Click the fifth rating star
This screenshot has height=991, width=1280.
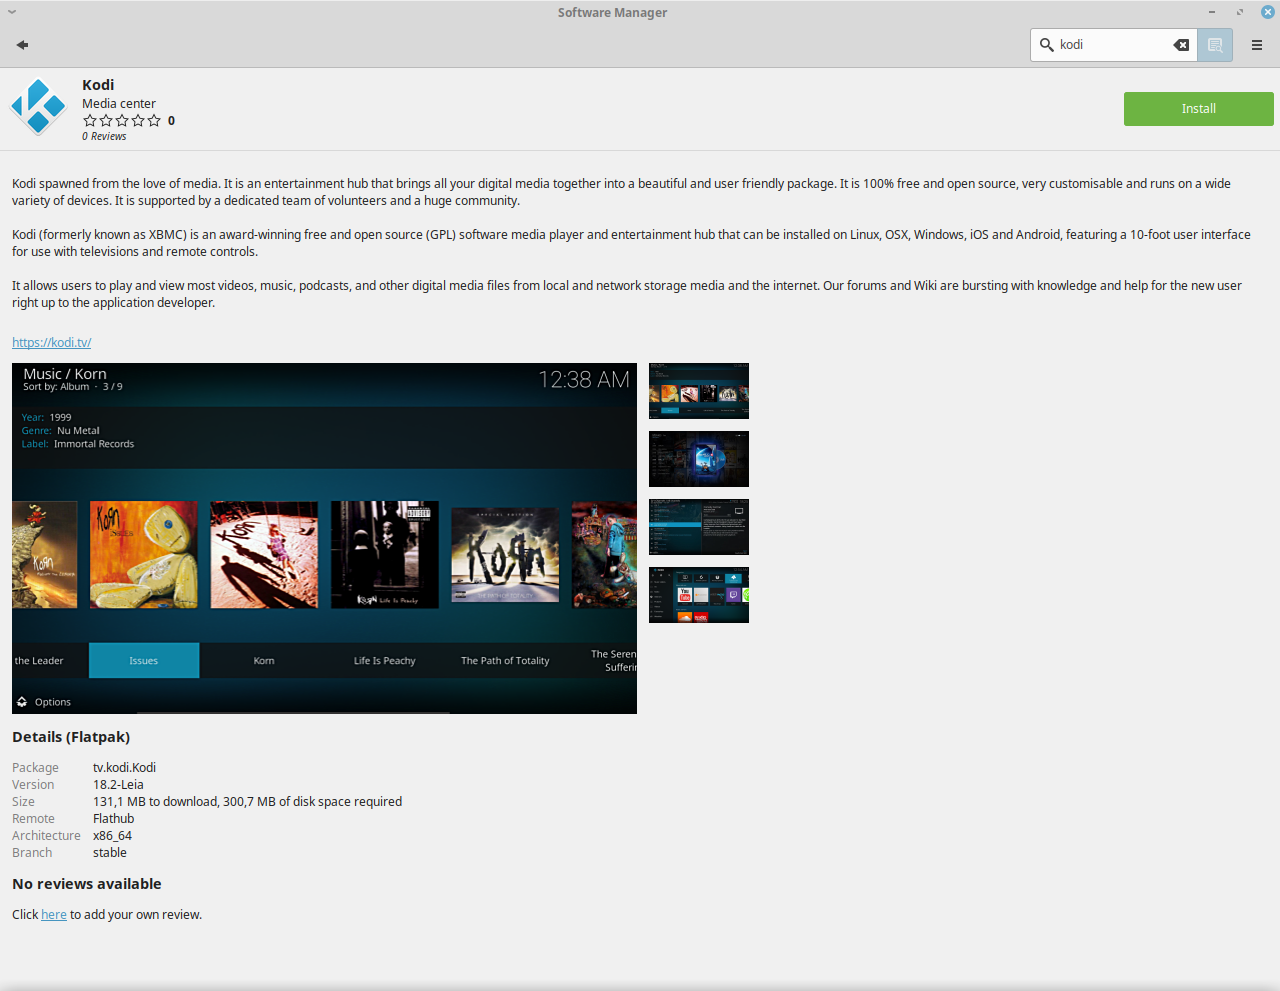point(154,121)
